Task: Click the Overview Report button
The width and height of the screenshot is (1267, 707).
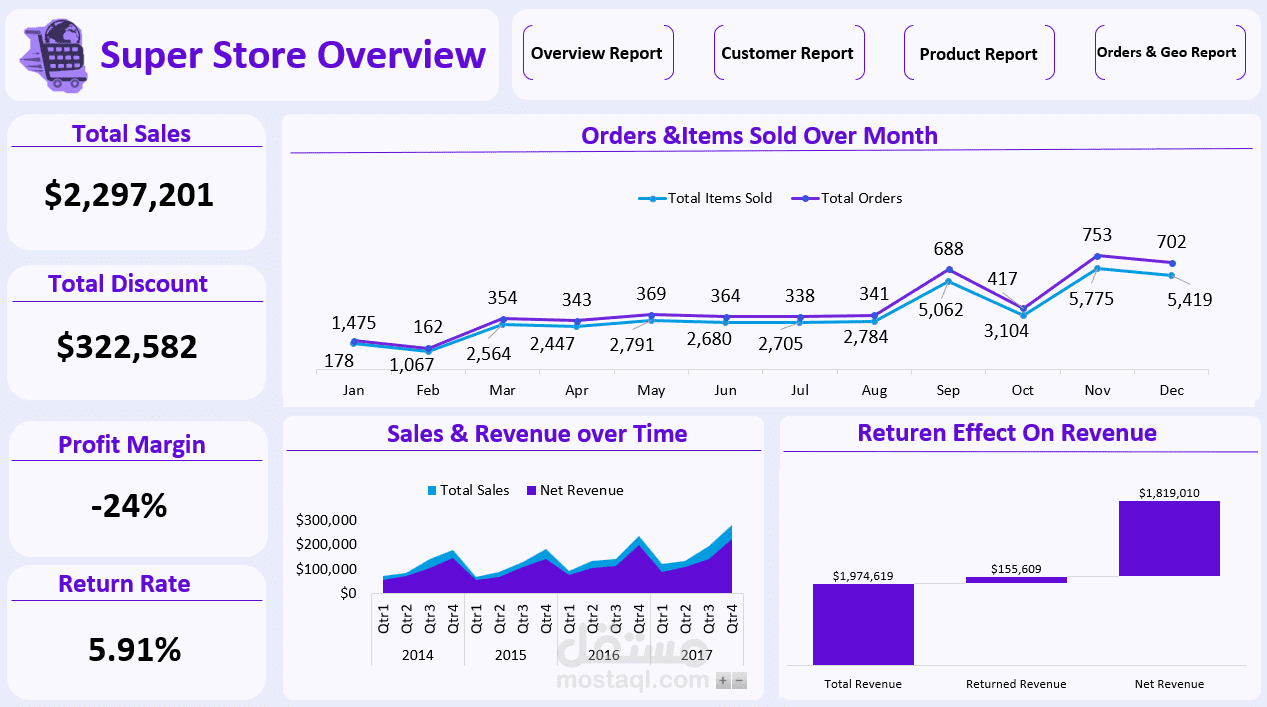Action: pyautogui.click(x=597, y=53)
